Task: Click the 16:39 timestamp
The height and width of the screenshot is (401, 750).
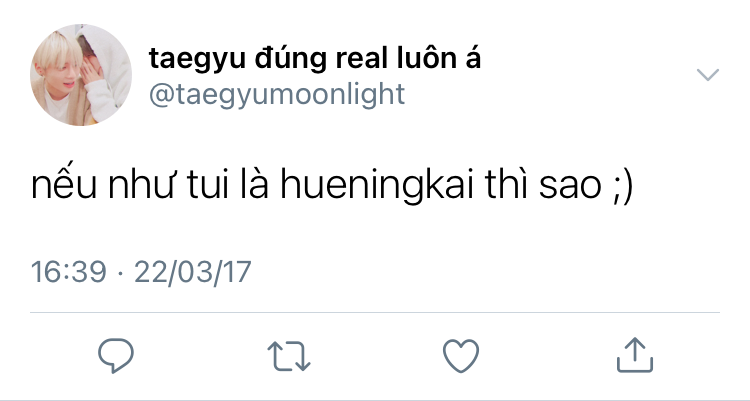Action: tap(68, 272)
